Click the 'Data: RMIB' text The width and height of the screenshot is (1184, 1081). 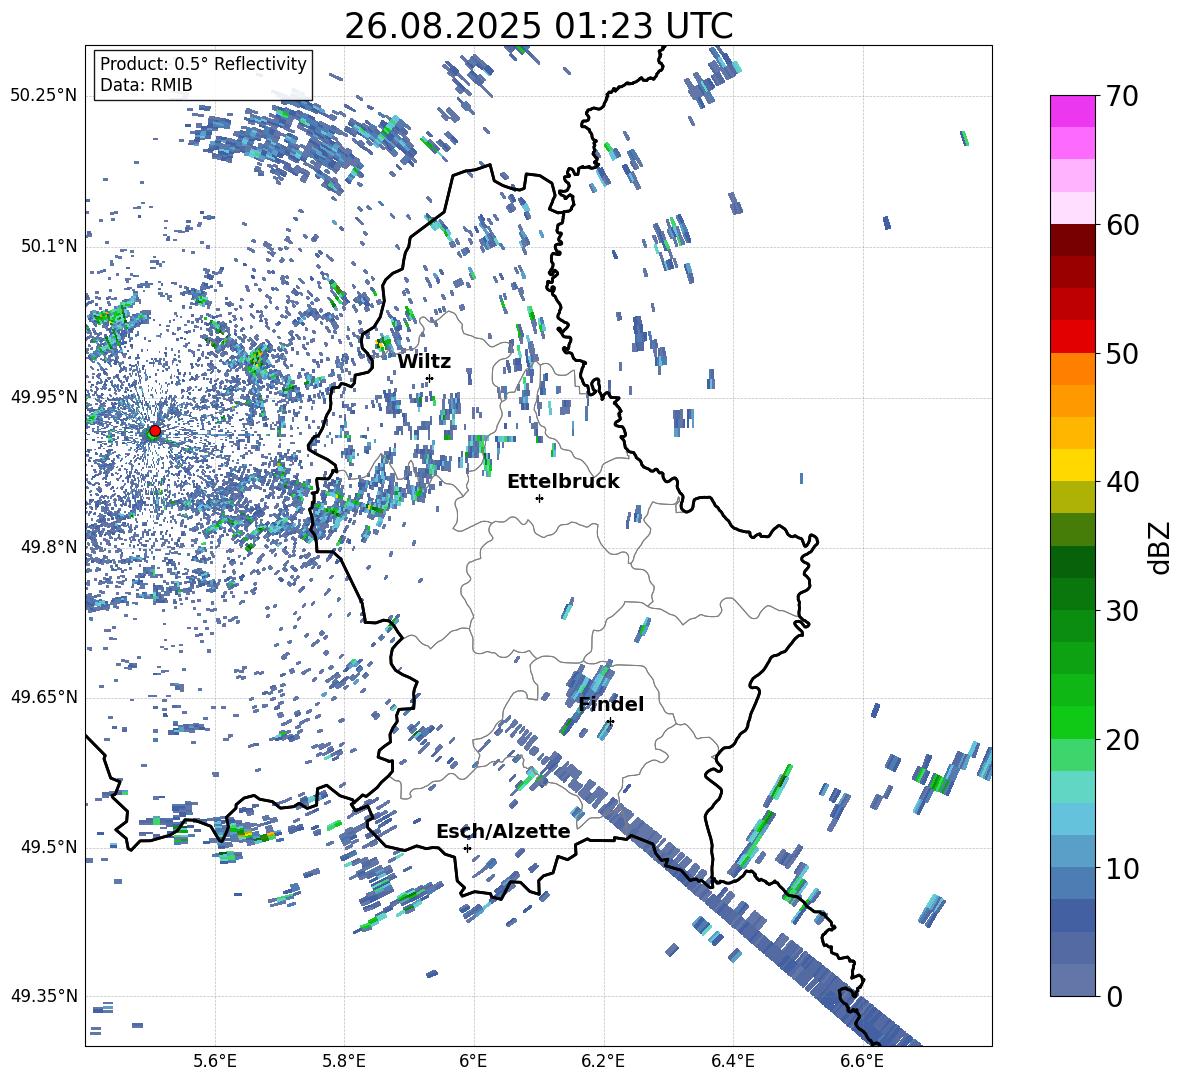146,85
